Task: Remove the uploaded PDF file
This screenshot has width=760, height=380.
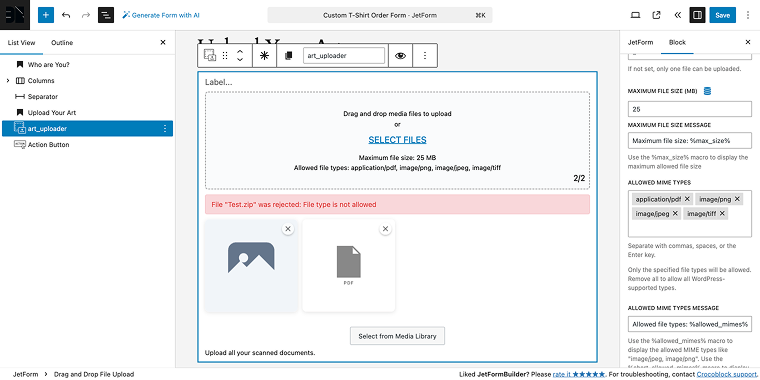Action: point(385,229)
